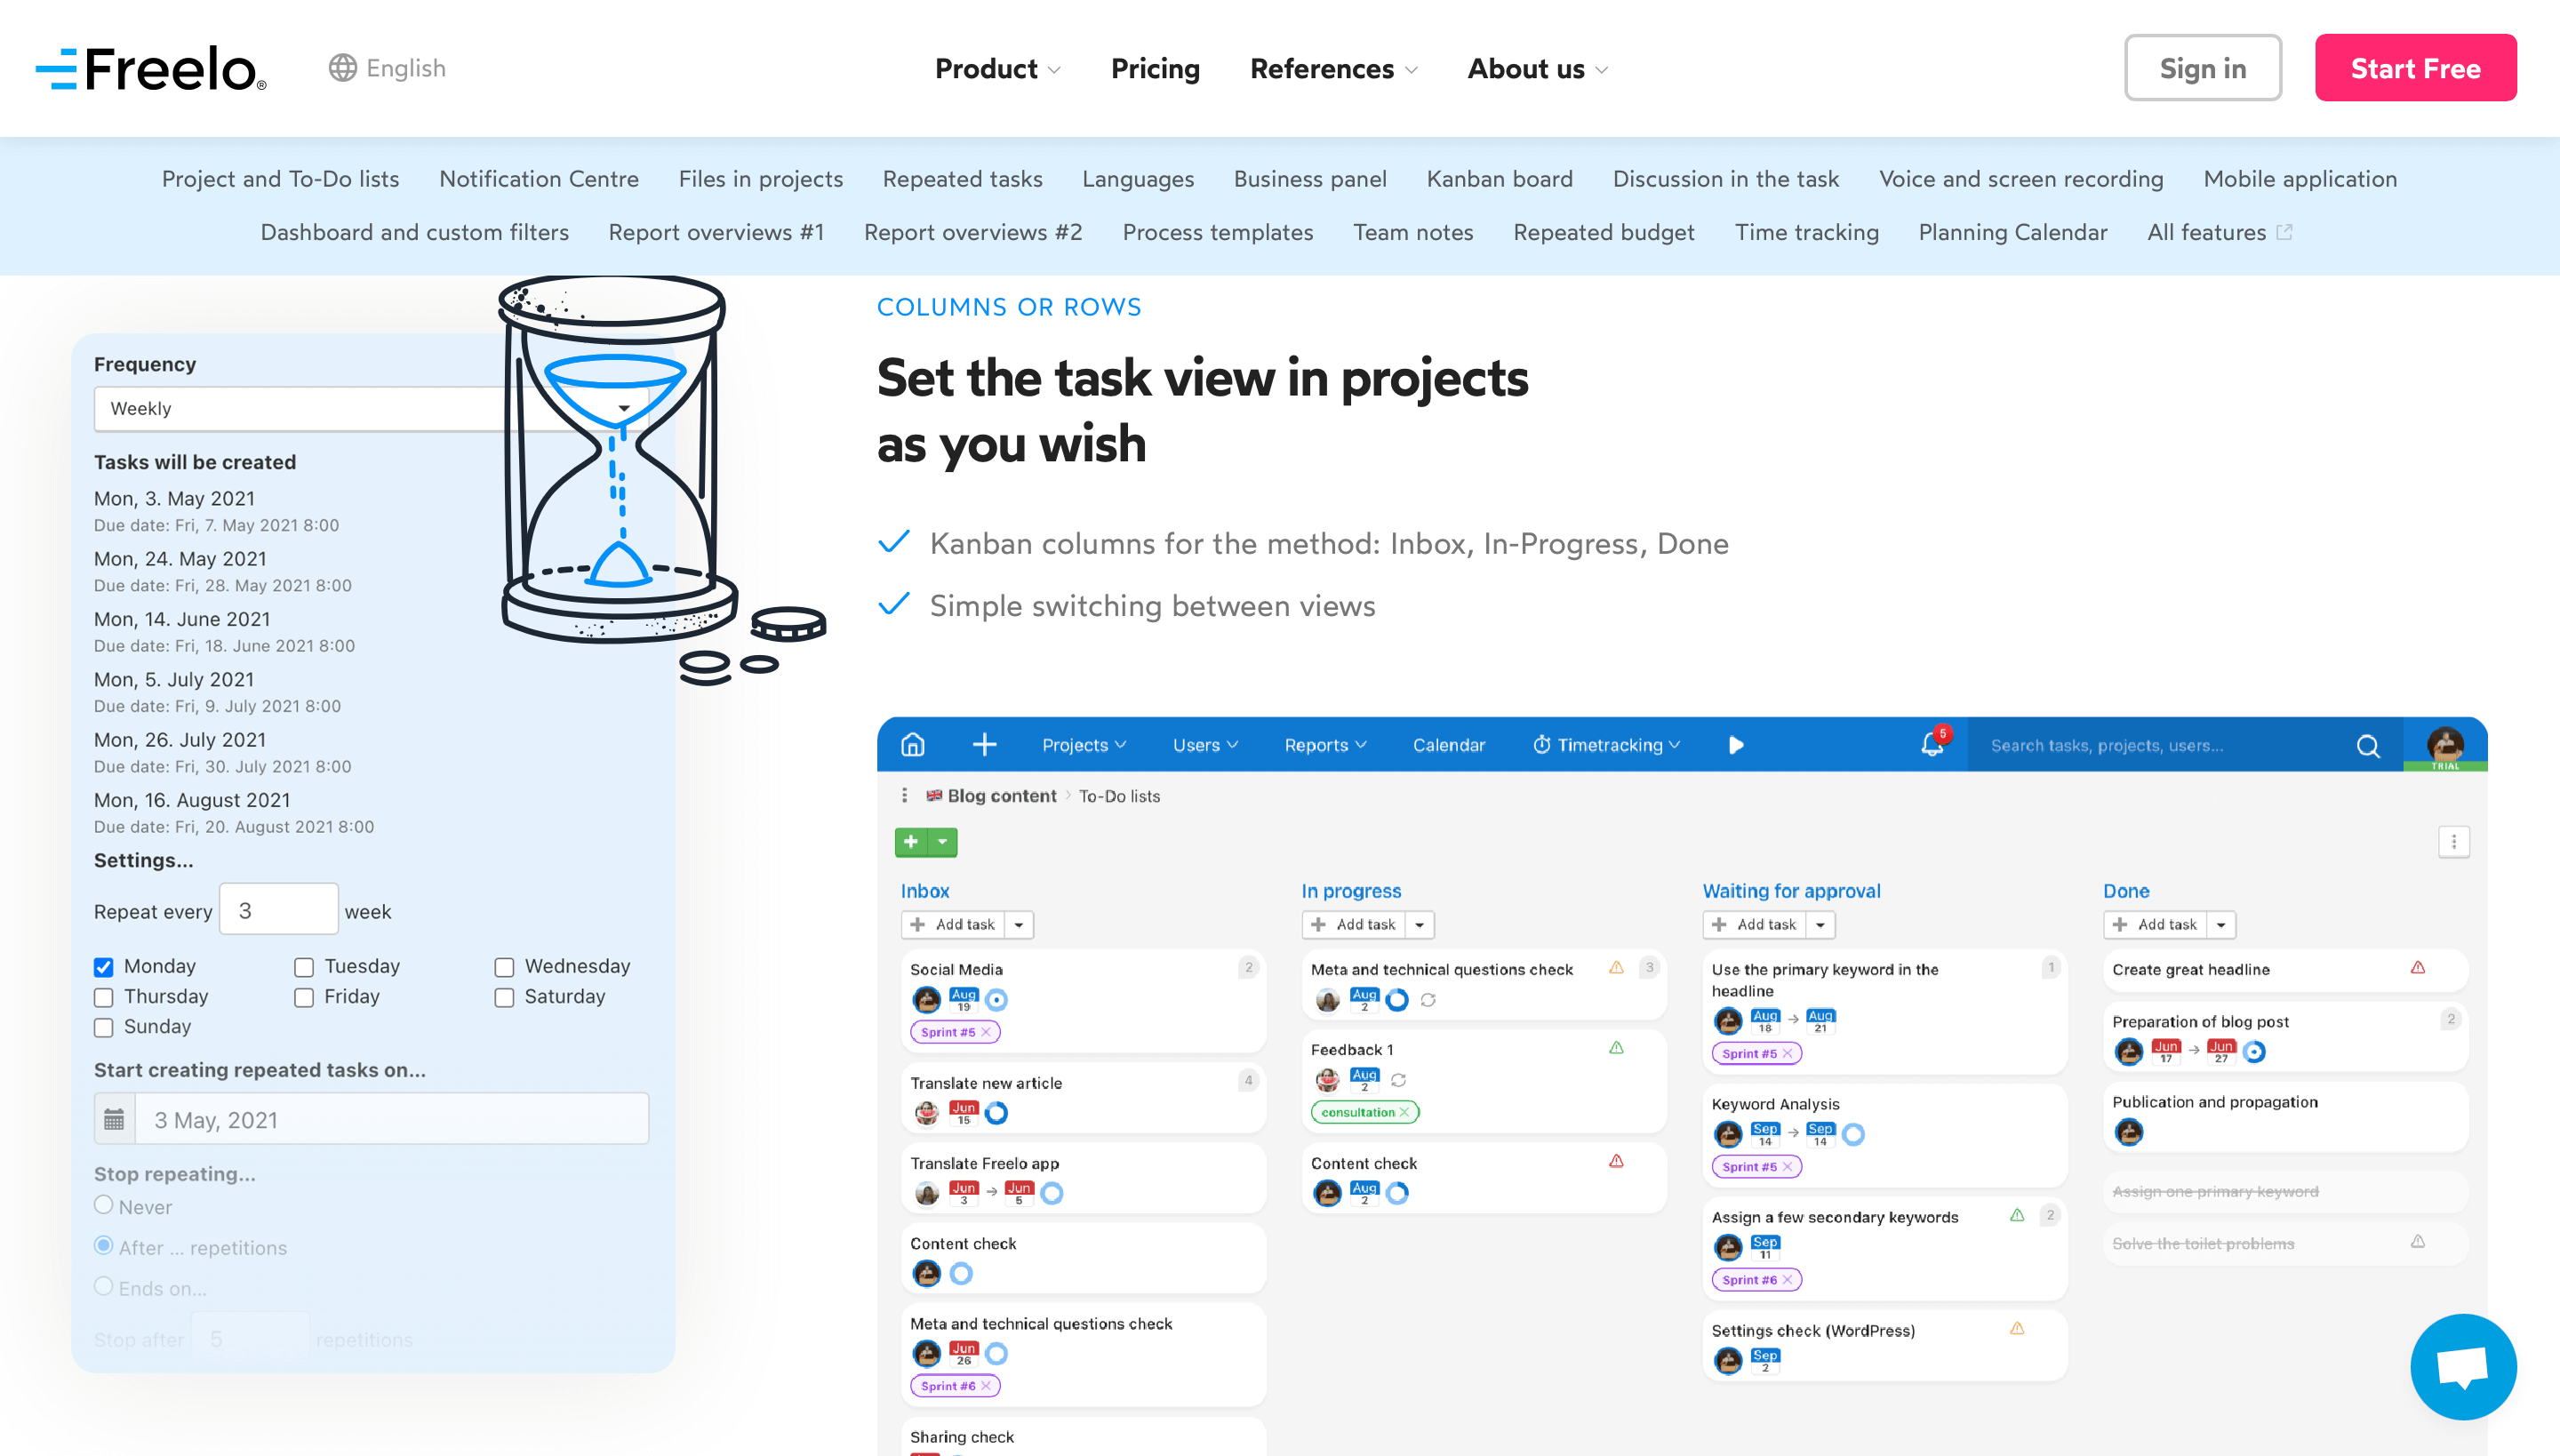2560x1456 pixels.
Task: Click progress circle on Keyword Analysis card
Action: (1853, 1134)
